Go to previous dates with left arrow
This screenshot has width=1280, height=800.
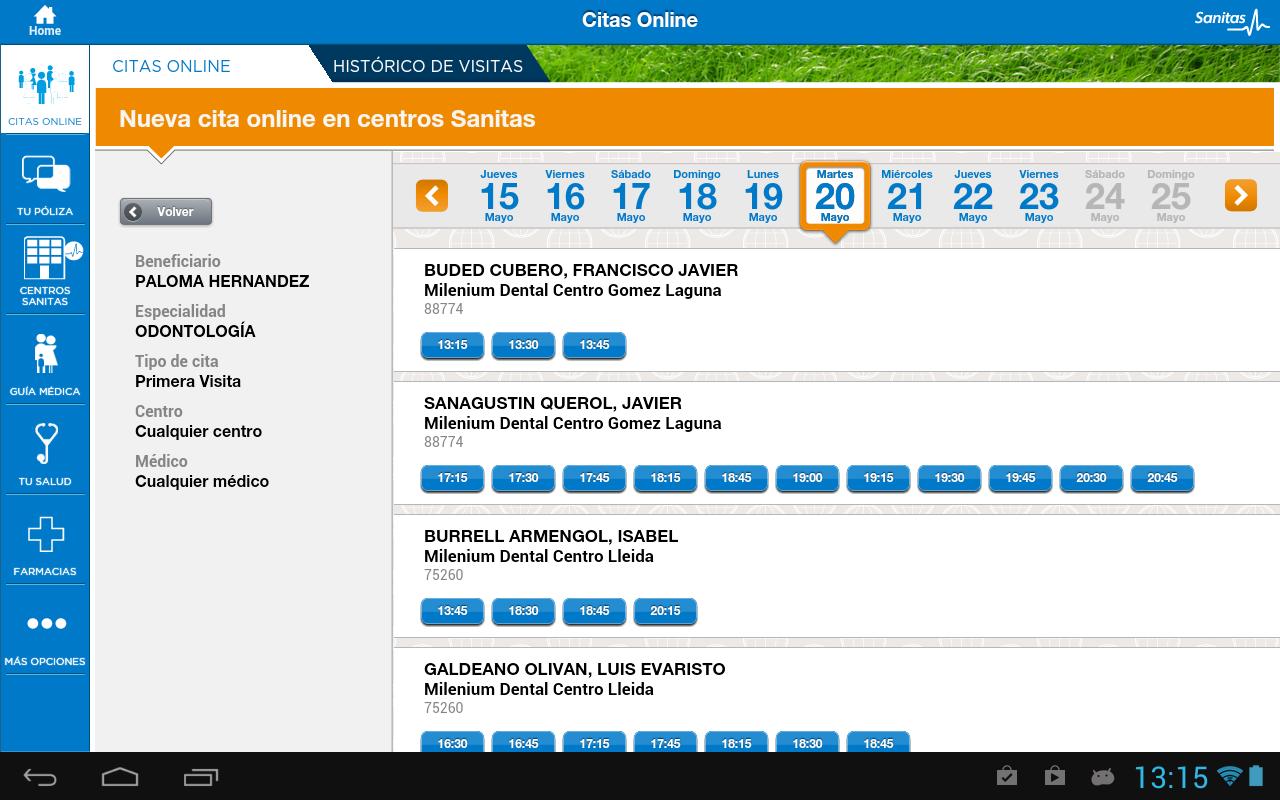click(432, 195)
